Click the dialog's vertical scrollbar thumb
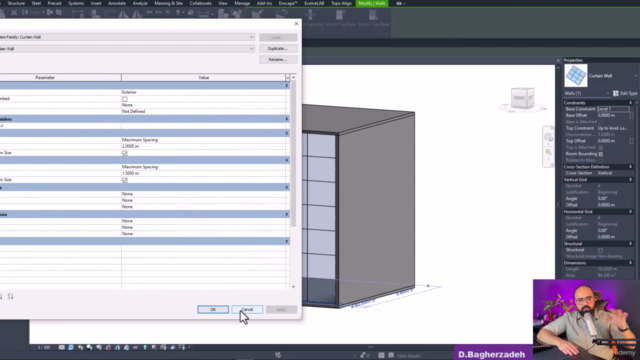 [293, 153]
